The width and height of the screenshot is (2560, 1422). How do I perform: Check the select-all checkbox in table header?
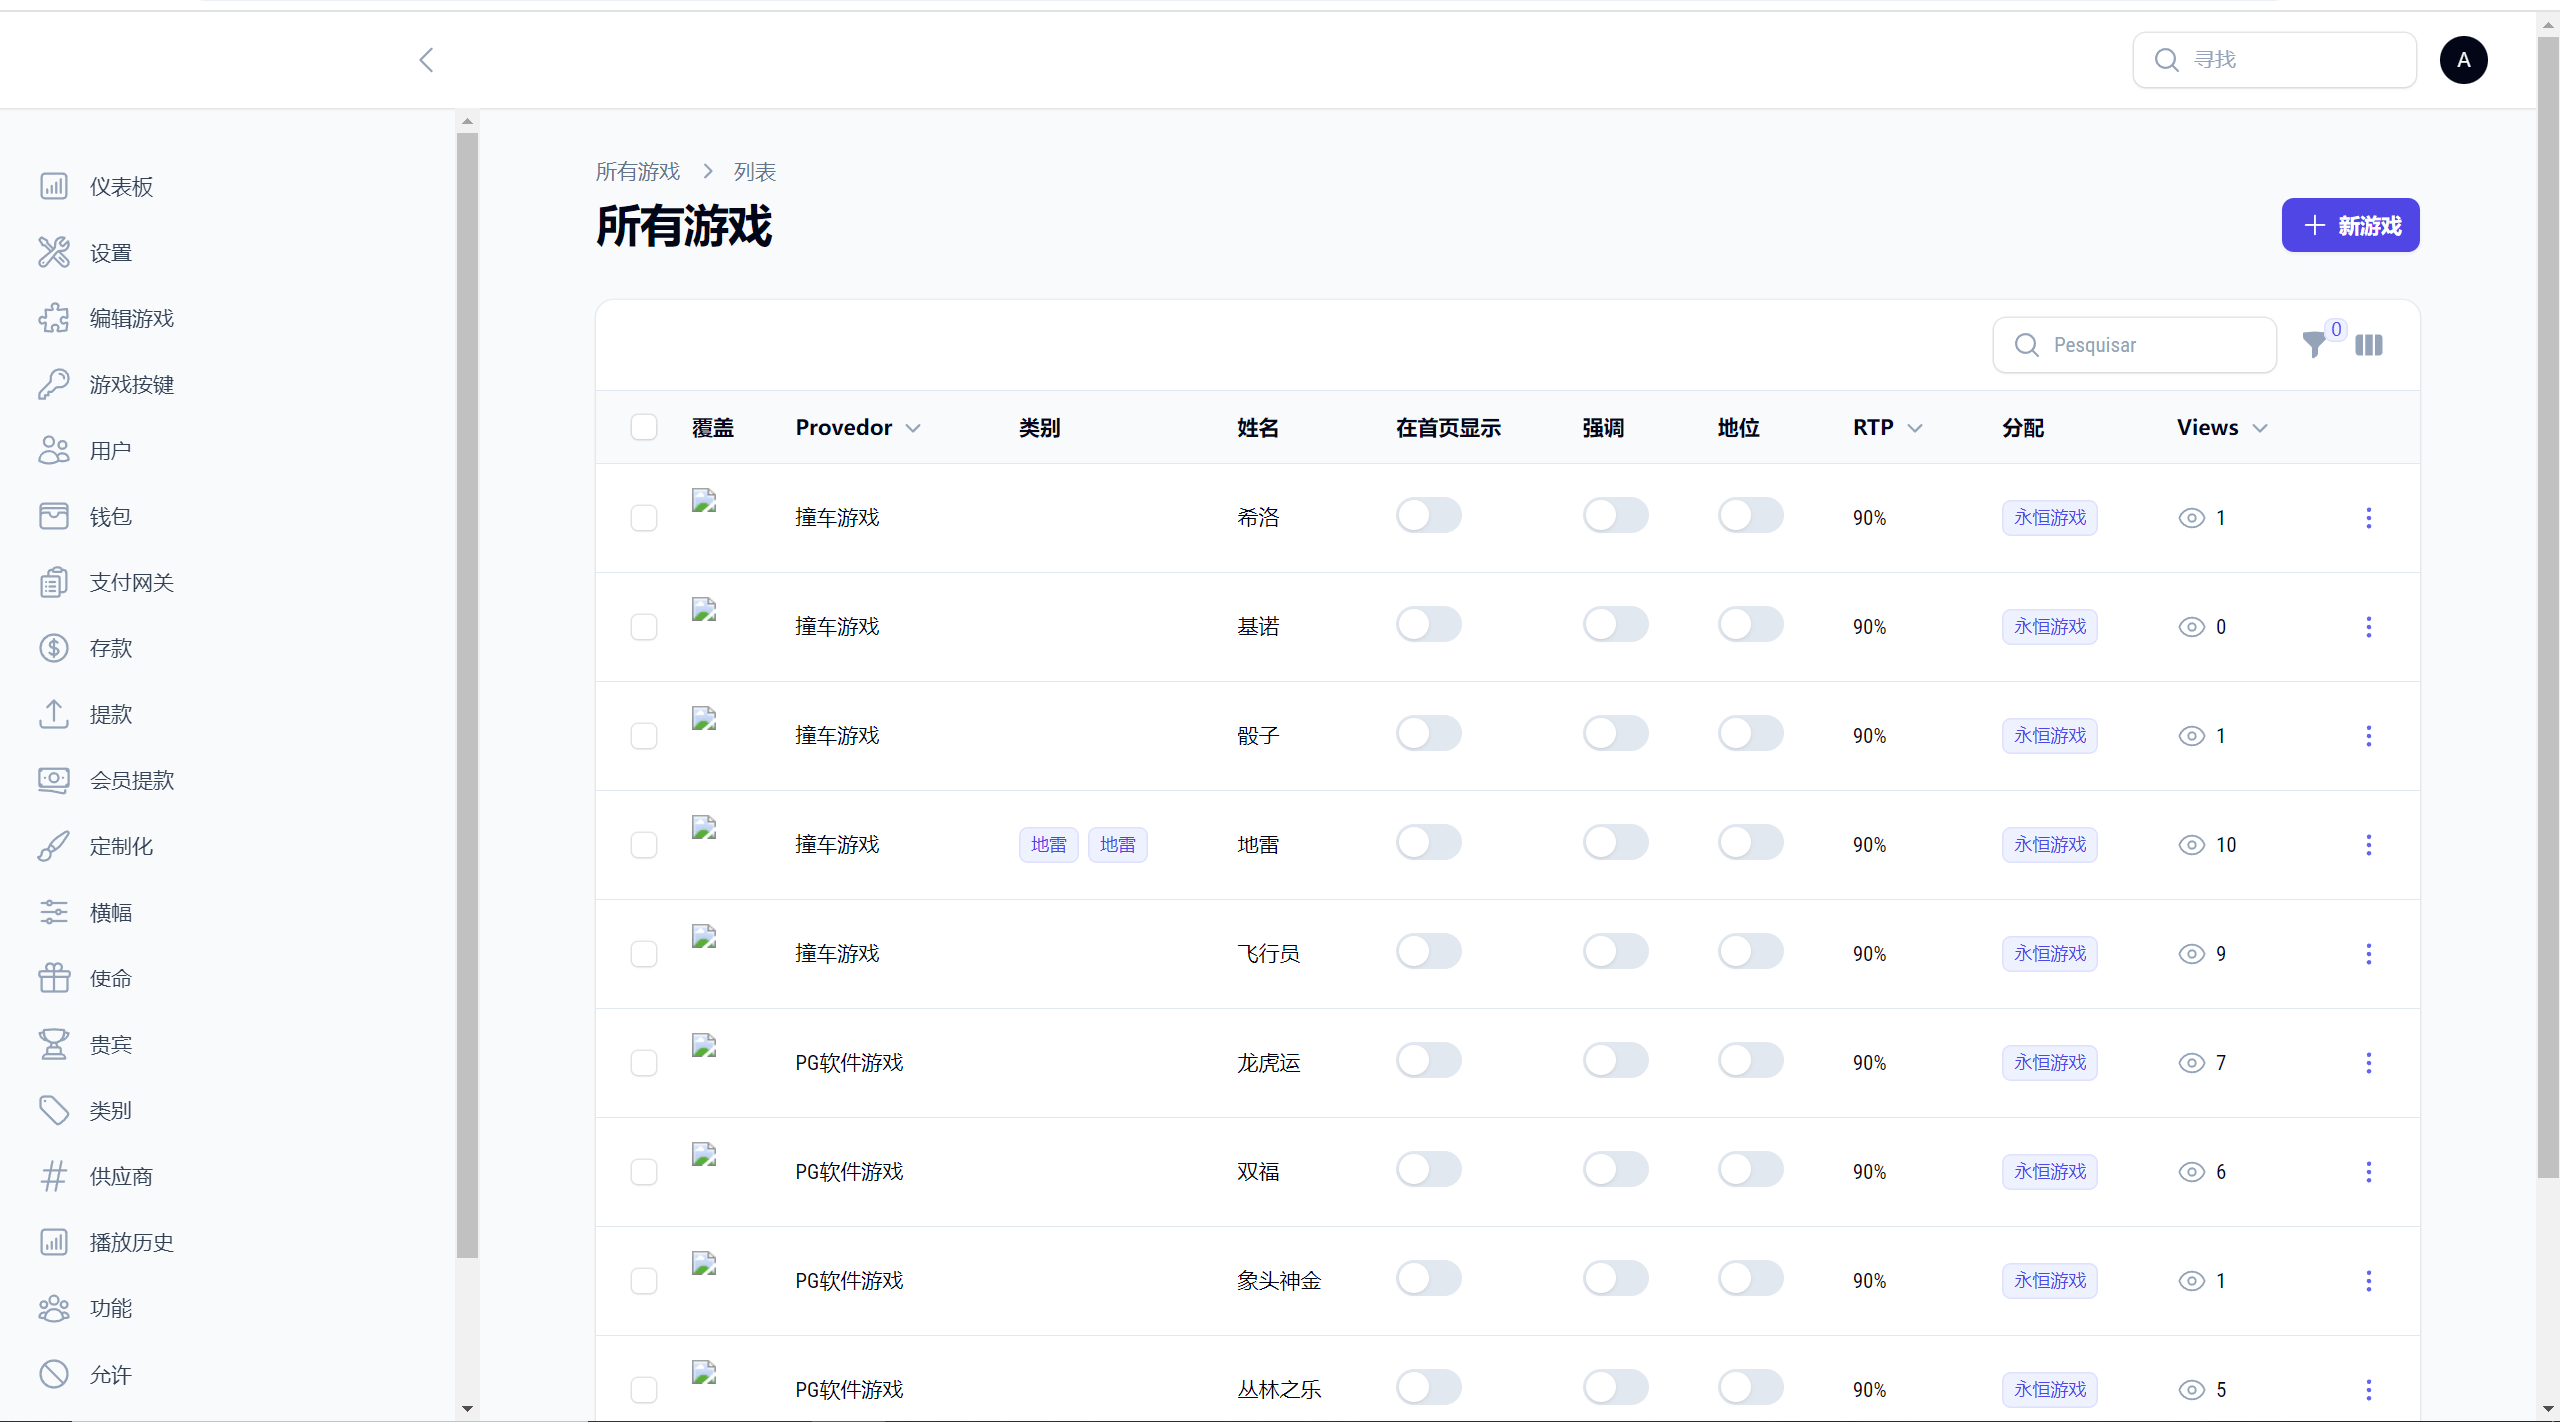pyautogui.click(x=644, y=427)
